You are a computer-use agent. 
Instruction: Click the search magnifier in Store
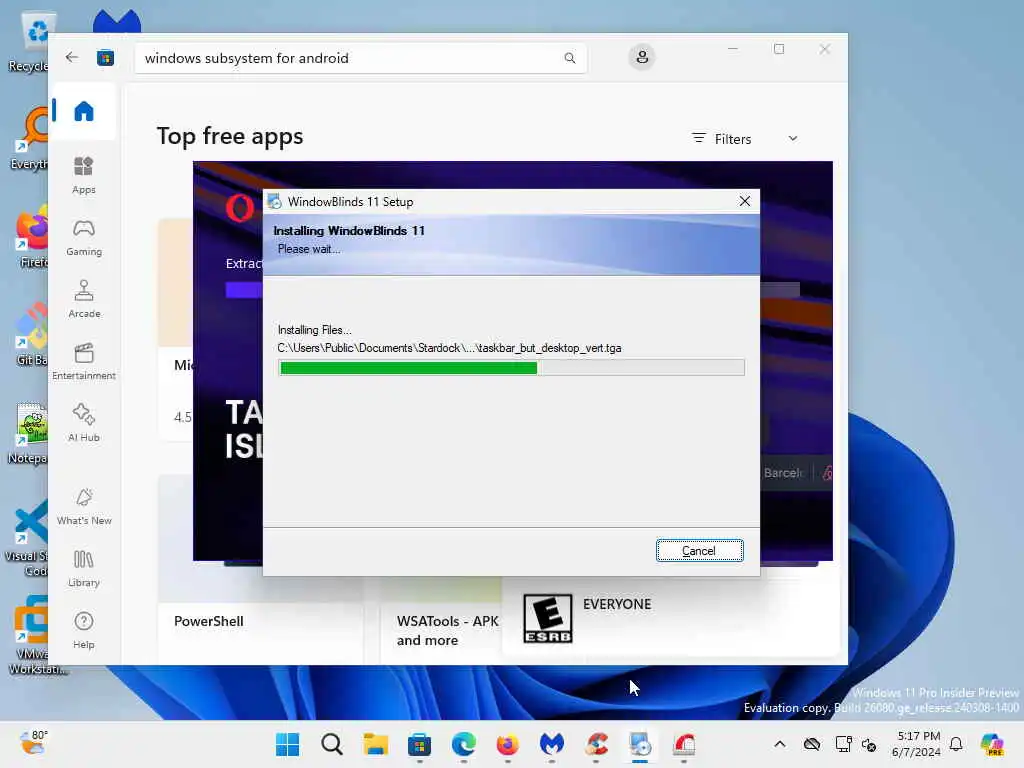(x=569, y=58)
